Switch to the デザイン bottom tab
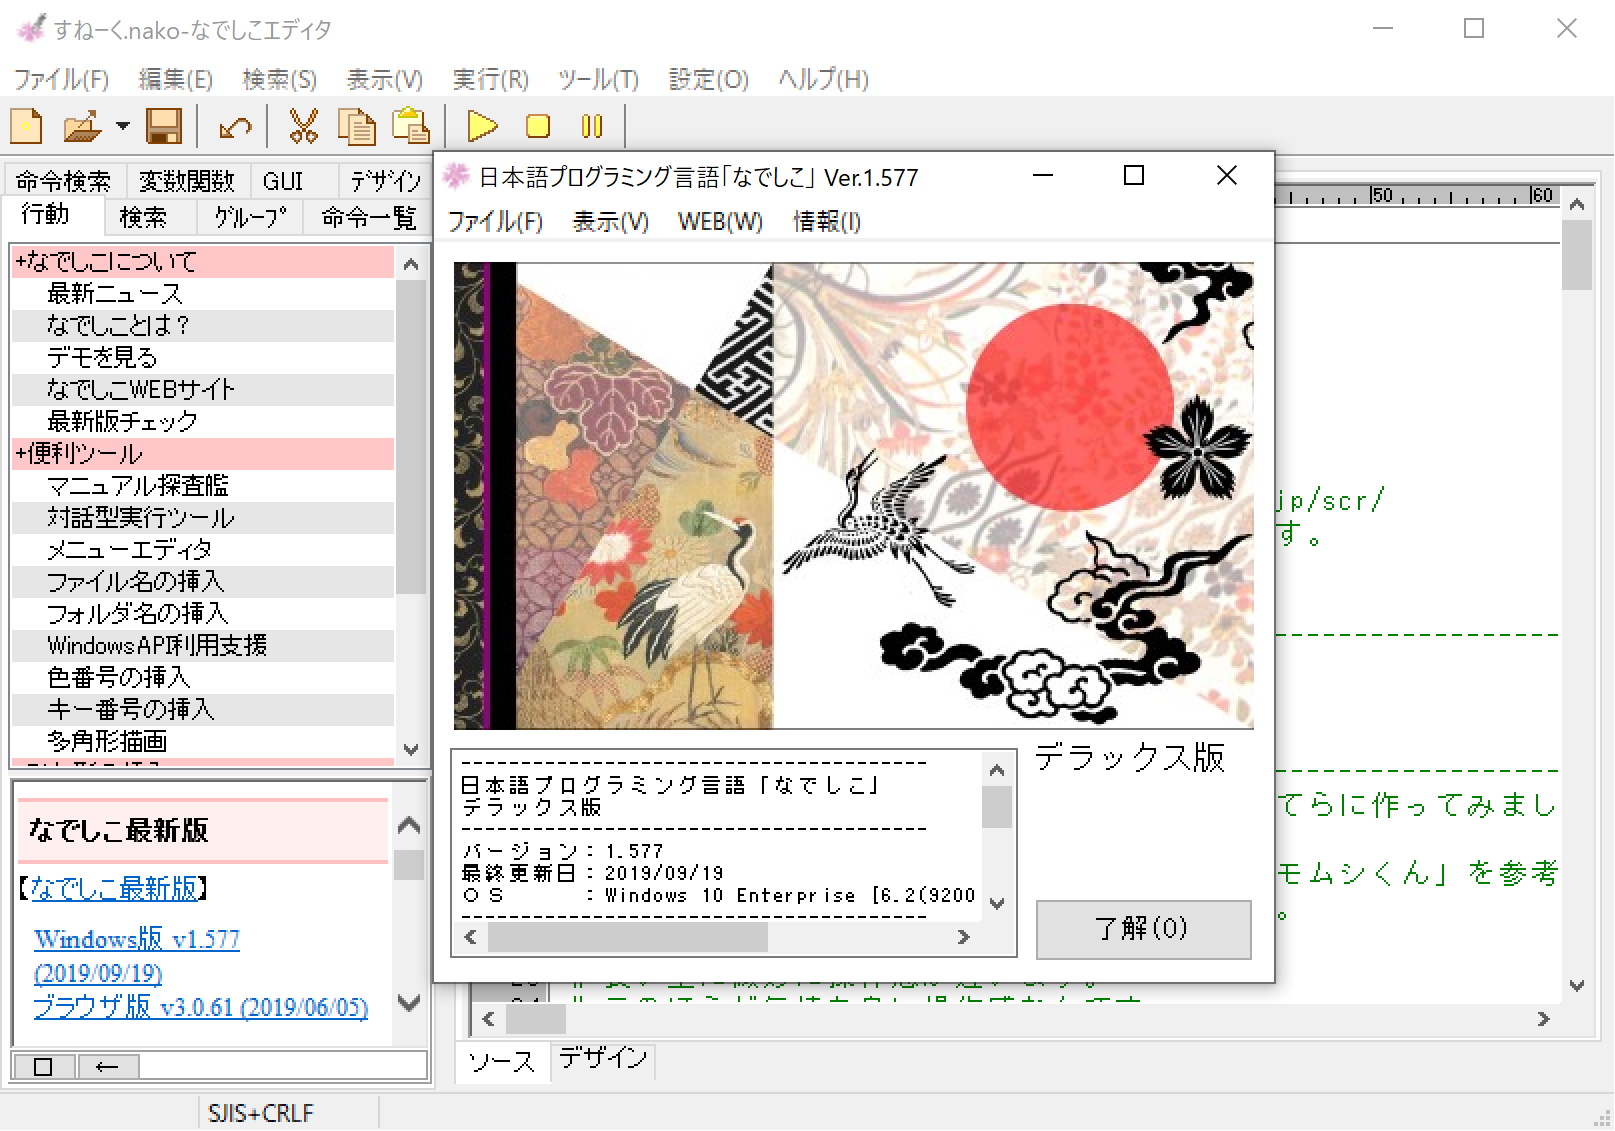The image size is (1615, 1131). (x=602, y=1058)
